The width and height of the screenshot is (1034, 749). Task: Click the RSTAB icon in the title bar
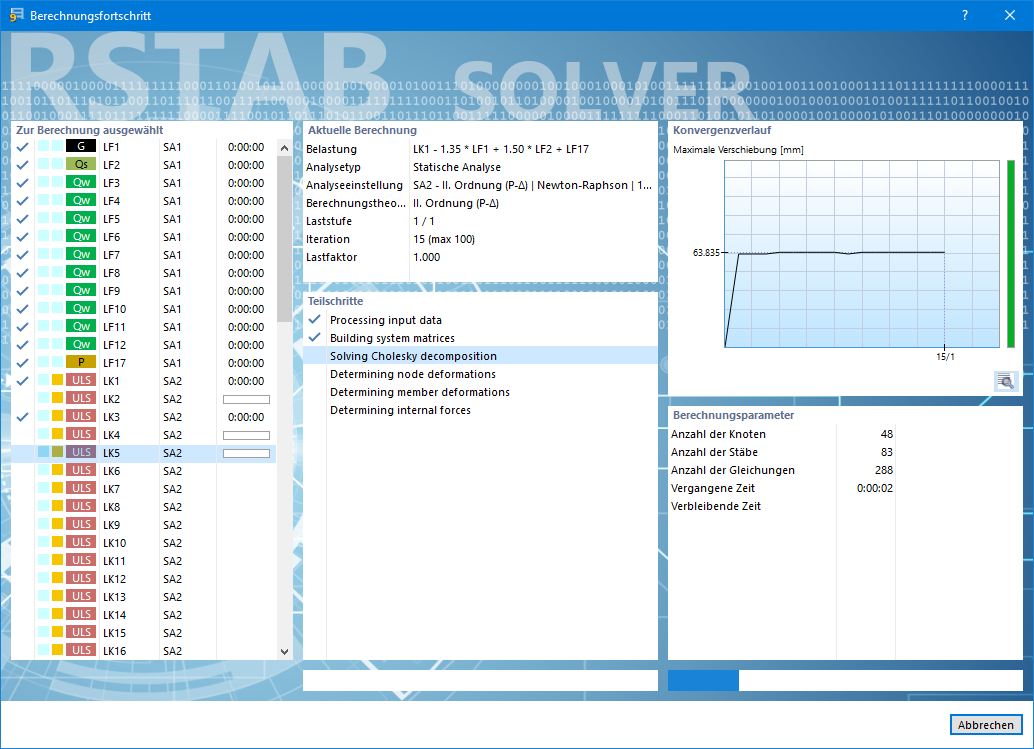[18, 15]
